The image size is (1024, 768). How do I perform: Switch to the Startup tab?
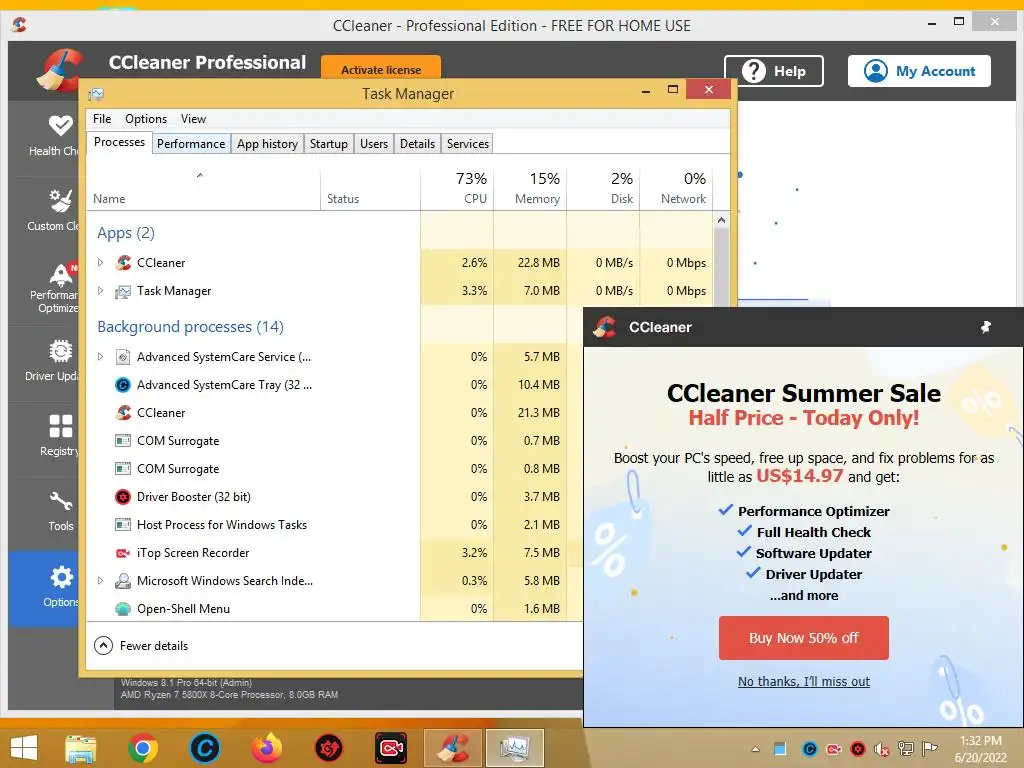click(328, 144)
